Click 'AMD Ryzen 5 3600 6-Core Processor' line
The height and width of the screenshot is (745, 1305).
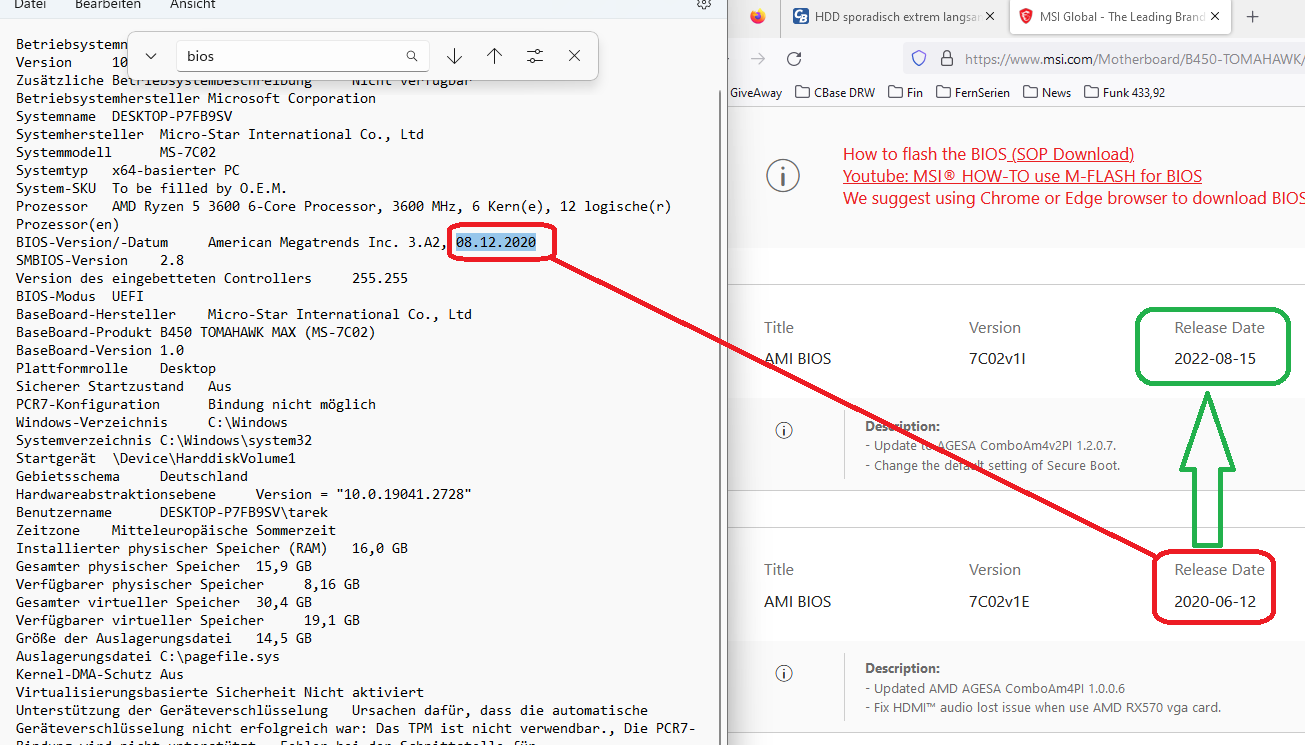(x=343, y=206)
